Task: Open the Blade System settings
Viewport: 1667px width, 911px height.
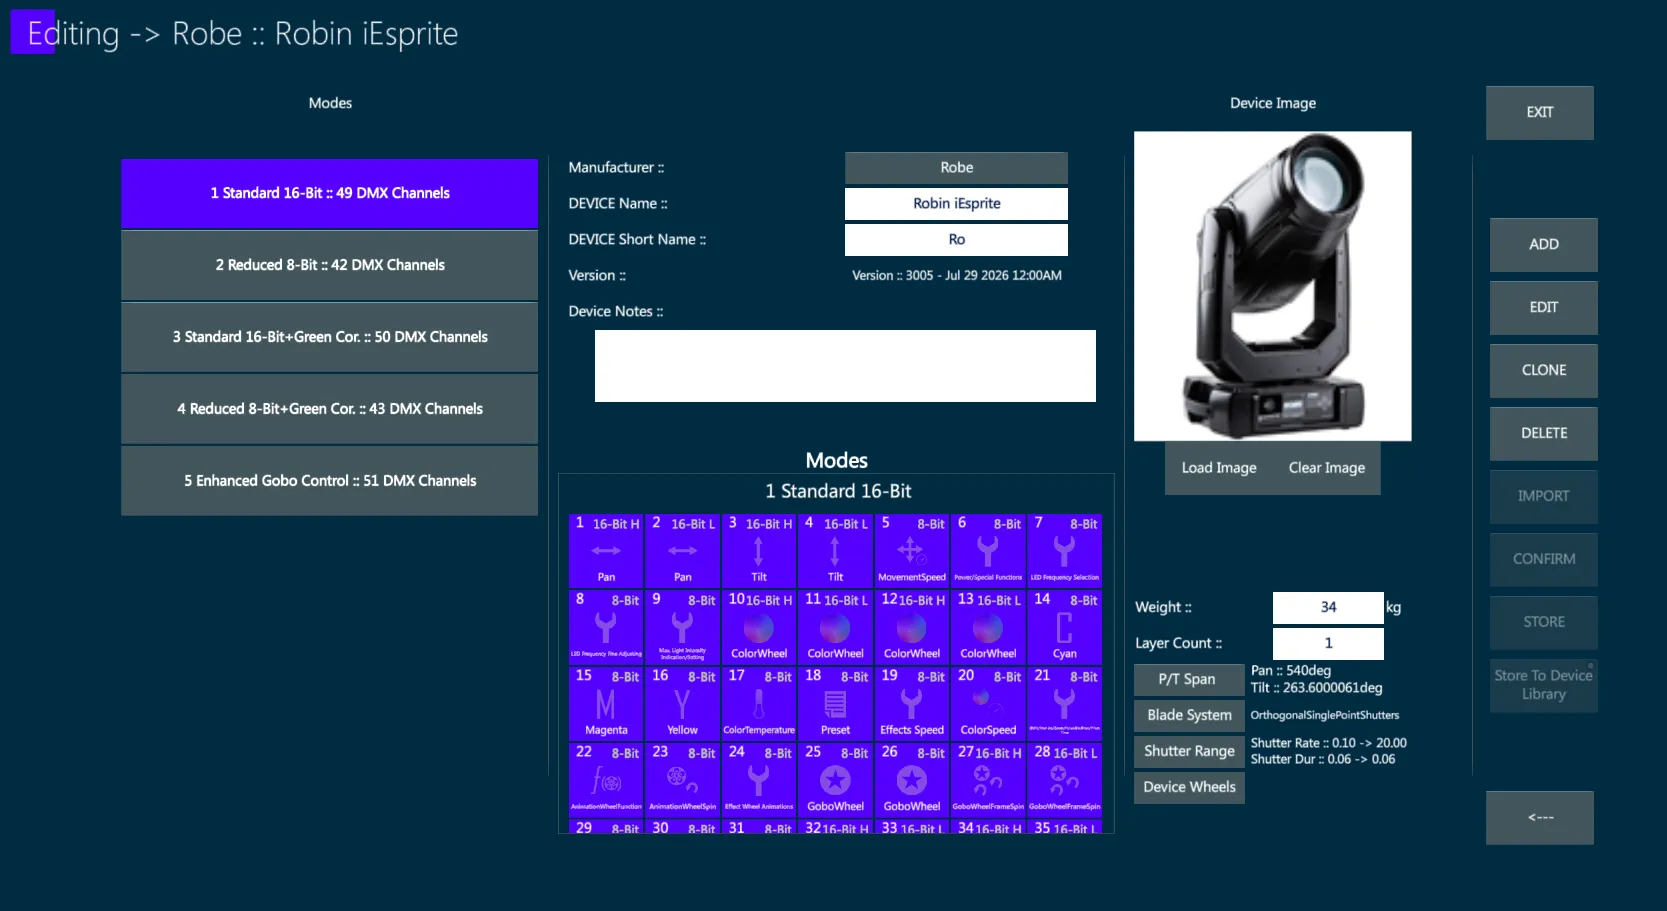Action: pos(1189,716)
